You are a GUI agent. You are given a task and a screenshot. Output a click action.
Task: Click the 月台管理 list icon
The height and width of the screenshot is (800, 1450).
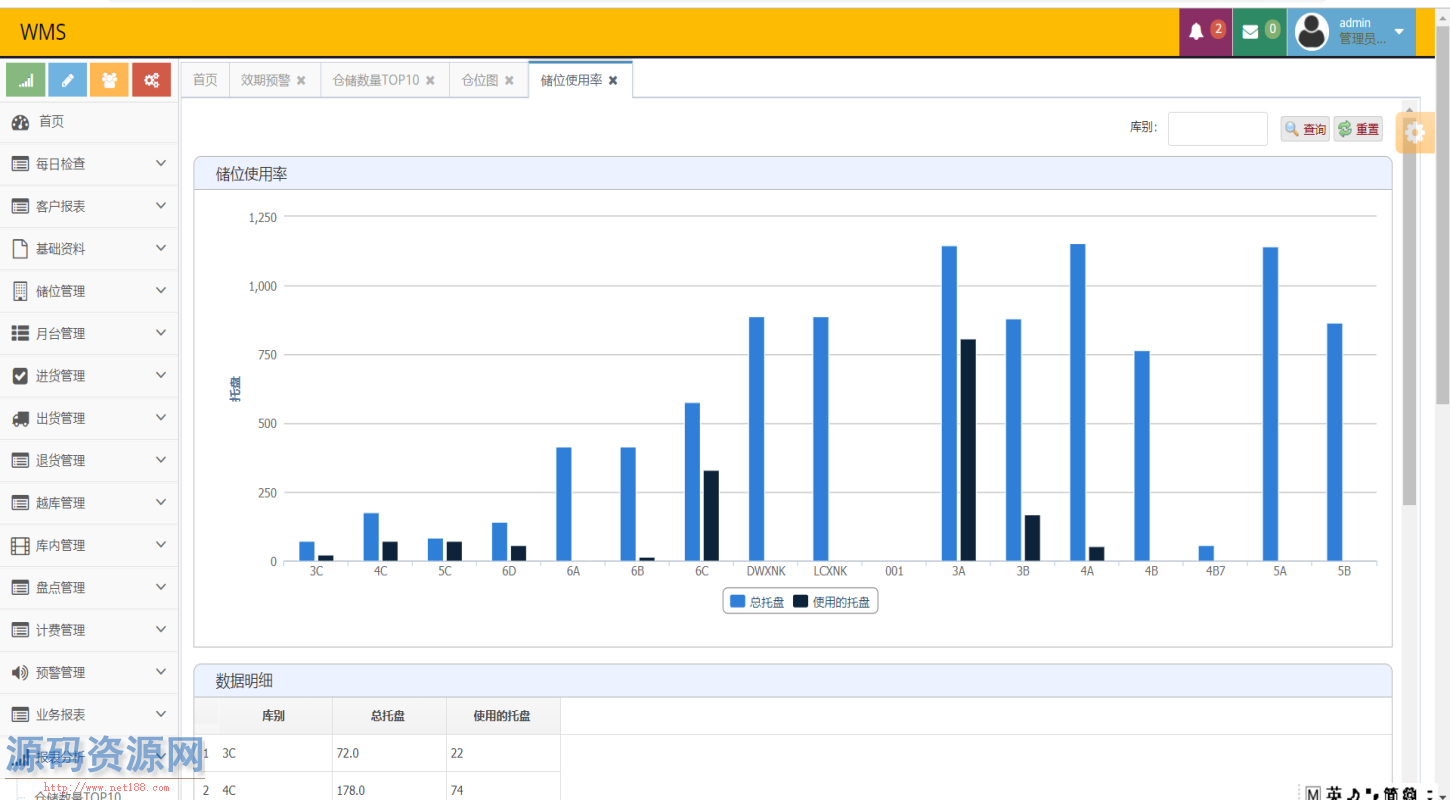(x=20, y=333)
